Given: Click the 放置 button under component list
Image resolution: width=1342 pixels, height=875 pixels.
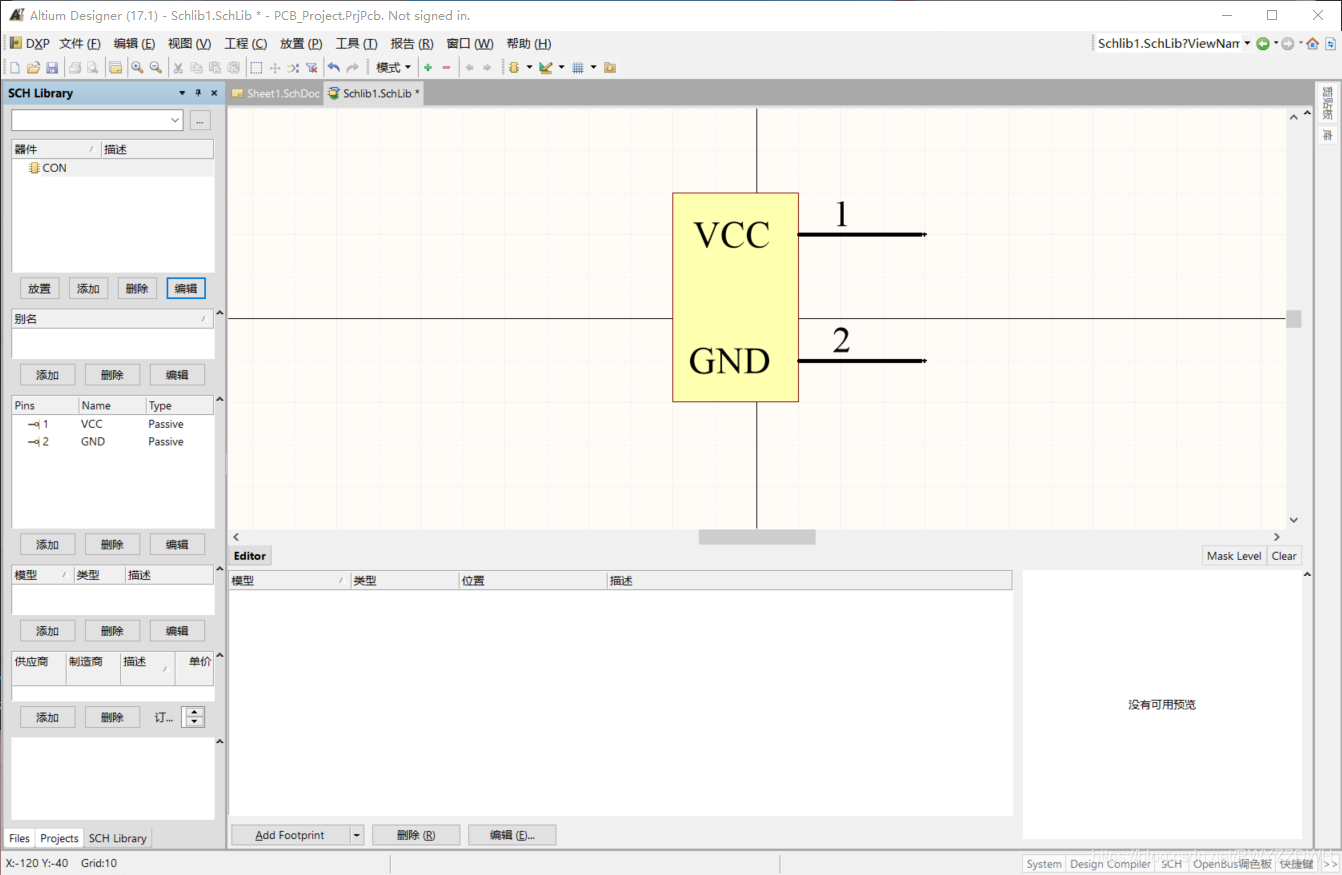Looking at the screenshot, I should click(39, 288).
